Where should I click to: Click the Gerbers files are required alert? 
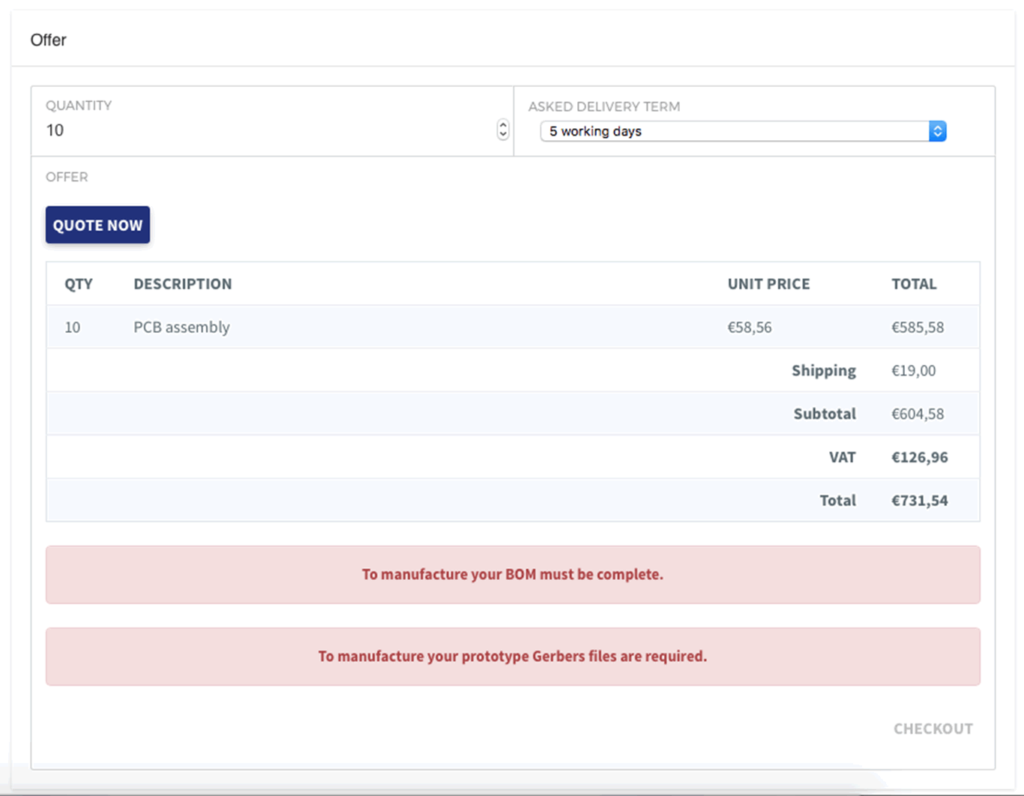pyautogui.click(x=512, y=657)
